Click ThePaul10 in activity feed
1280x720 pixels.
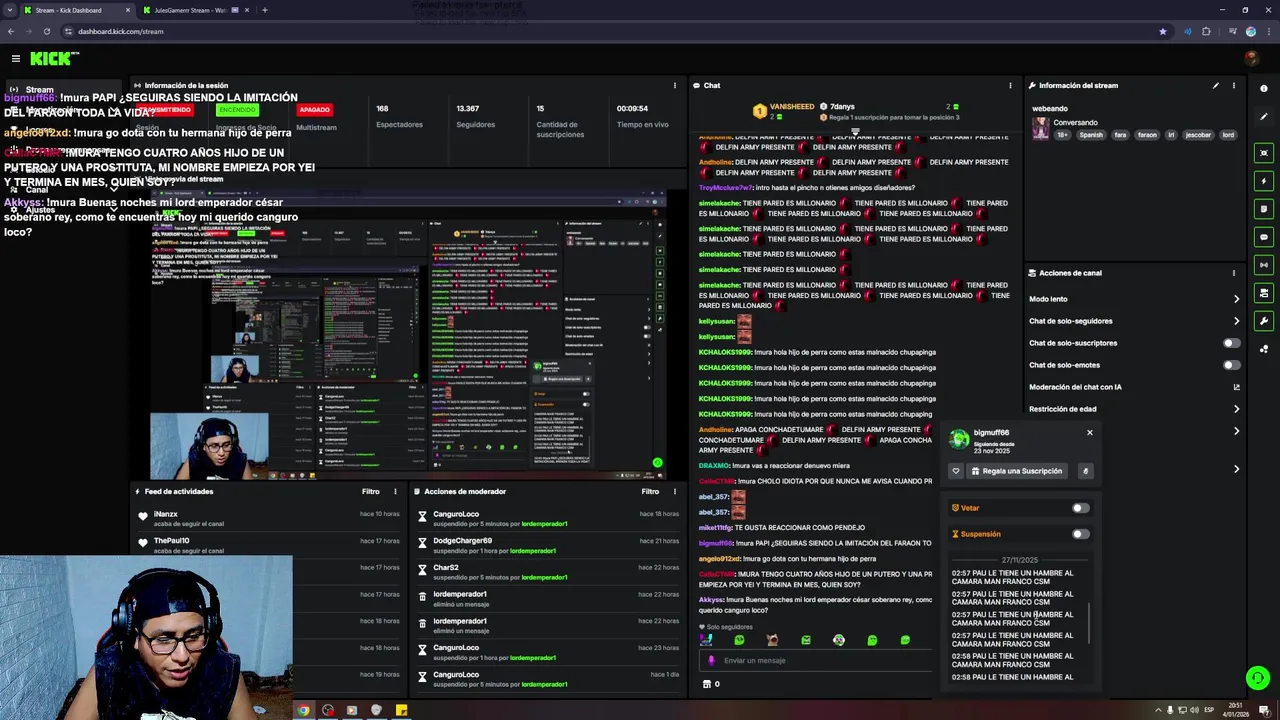pyautogui.click(x=171, y=541)
